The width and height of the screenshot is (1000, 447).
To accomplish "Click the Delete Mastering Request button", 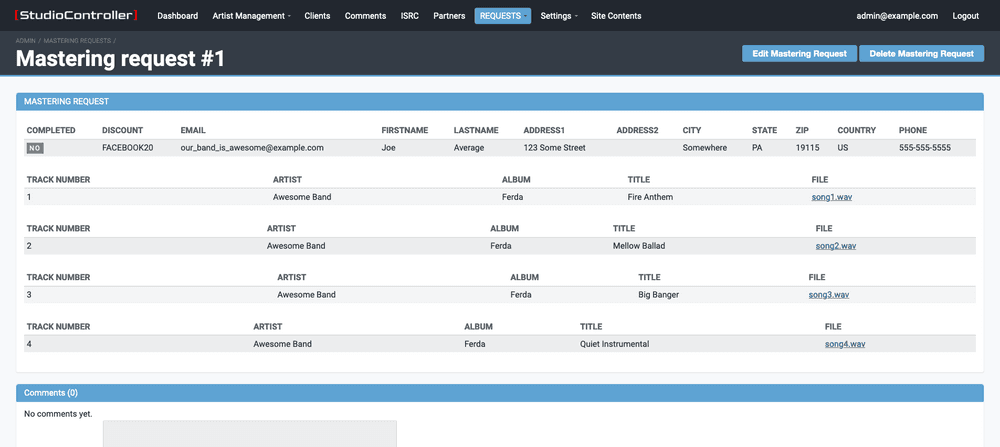I will (x=921, y=54).
